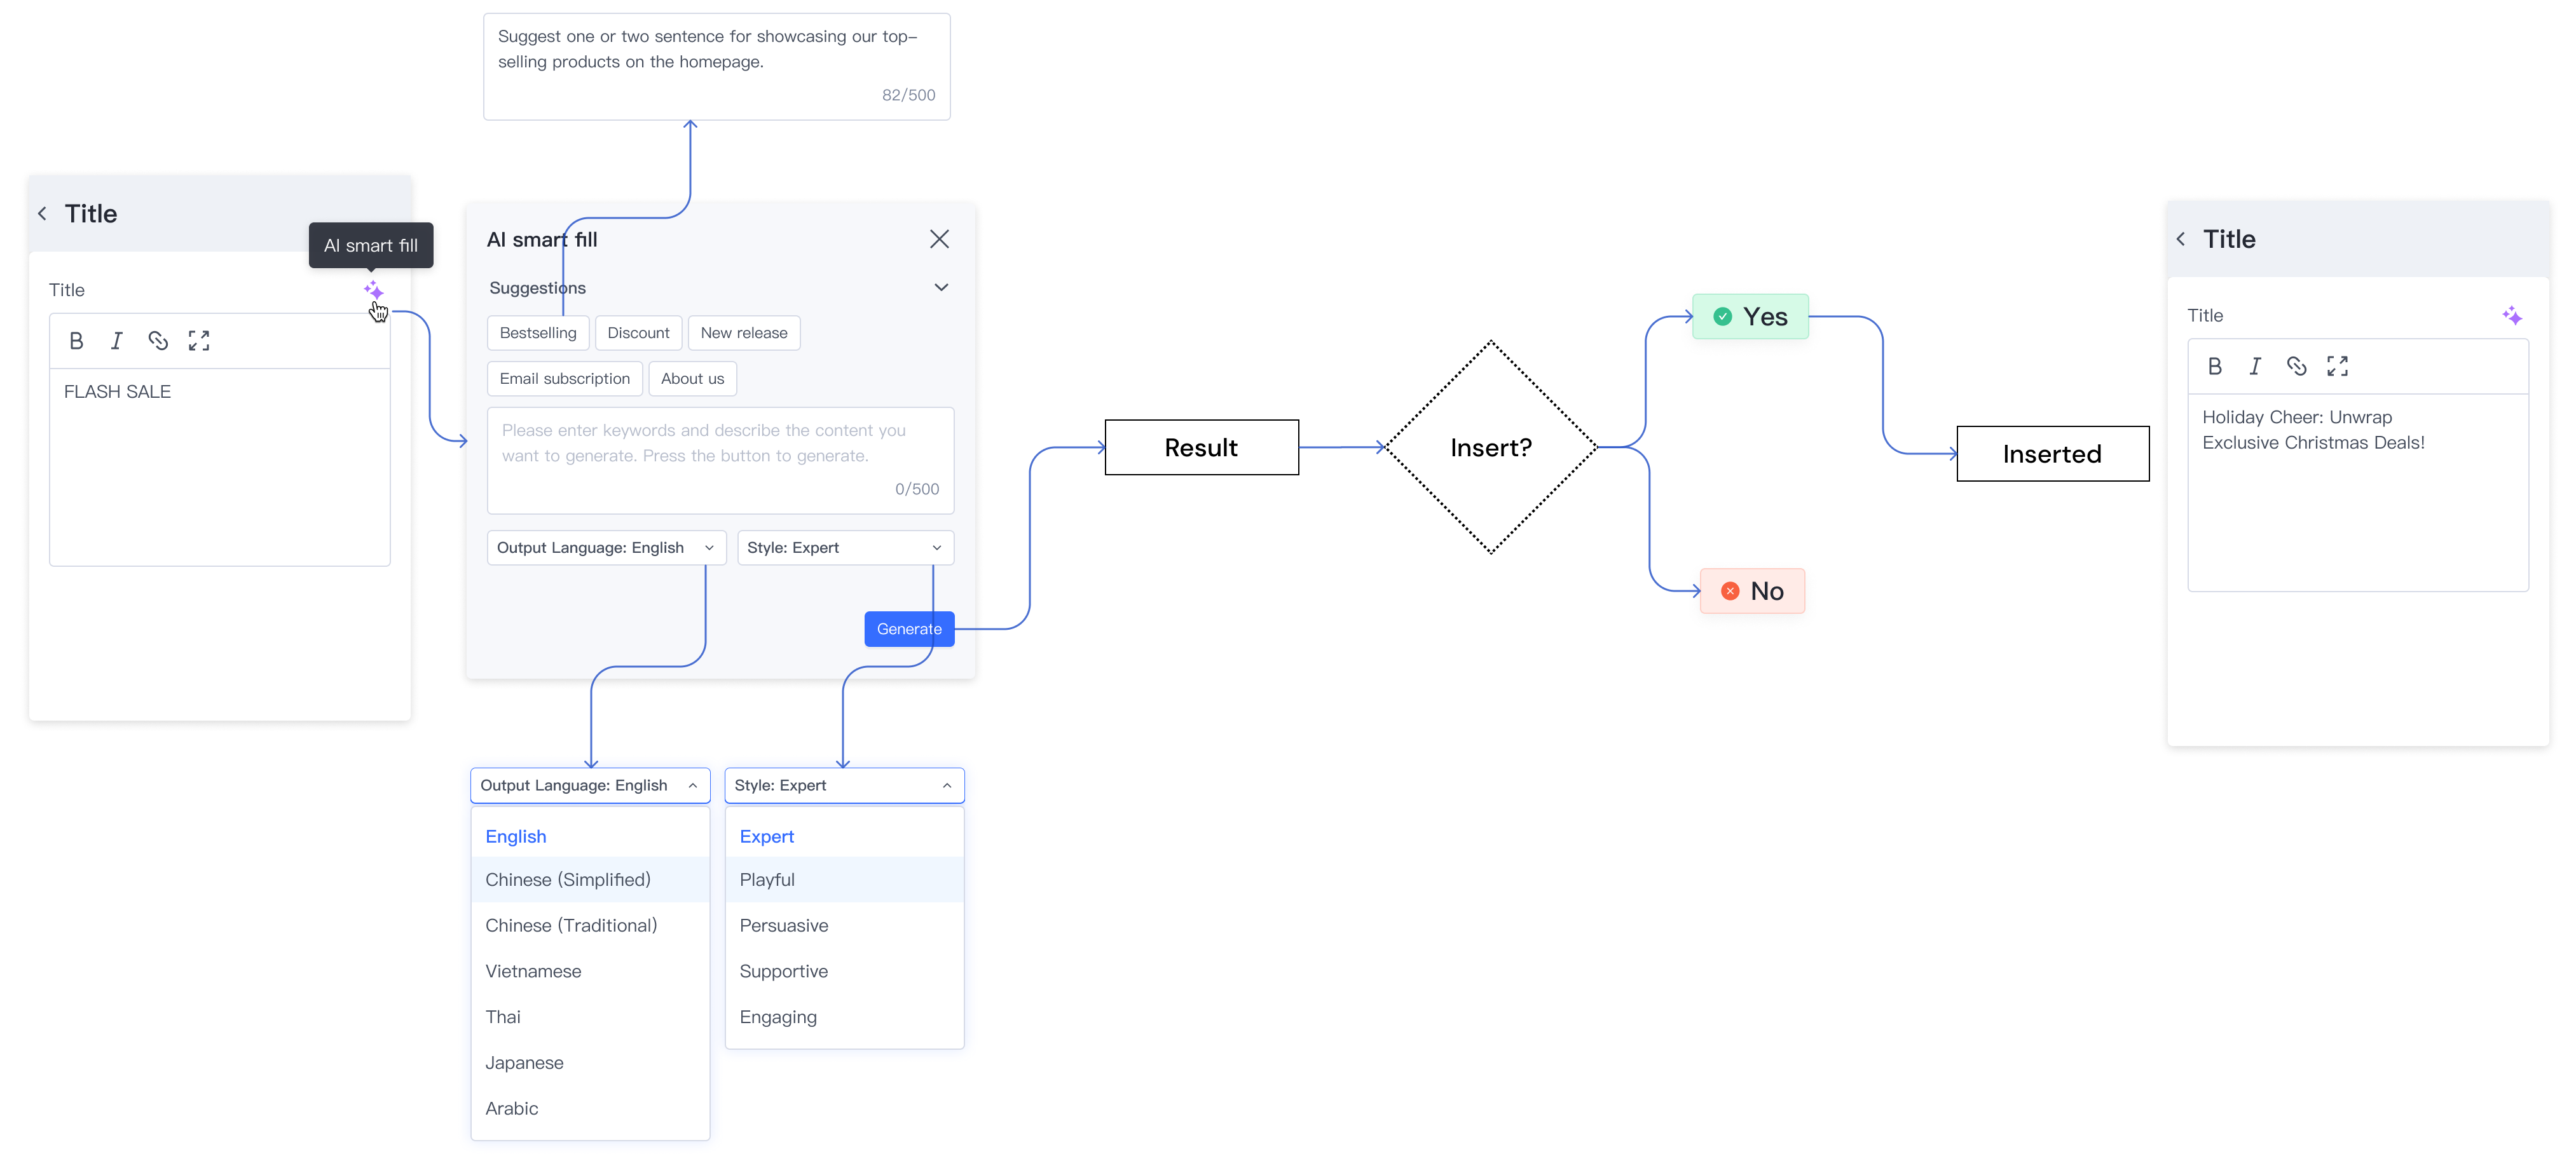
Task: Click the fullscreen icon in right Title editor
Action: click(2337, 366)
